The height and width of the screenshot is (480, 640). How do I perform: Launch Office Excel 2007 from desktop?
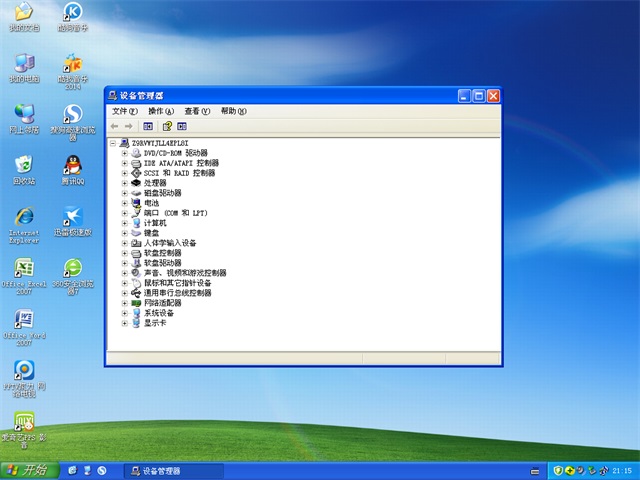point(23,270)
